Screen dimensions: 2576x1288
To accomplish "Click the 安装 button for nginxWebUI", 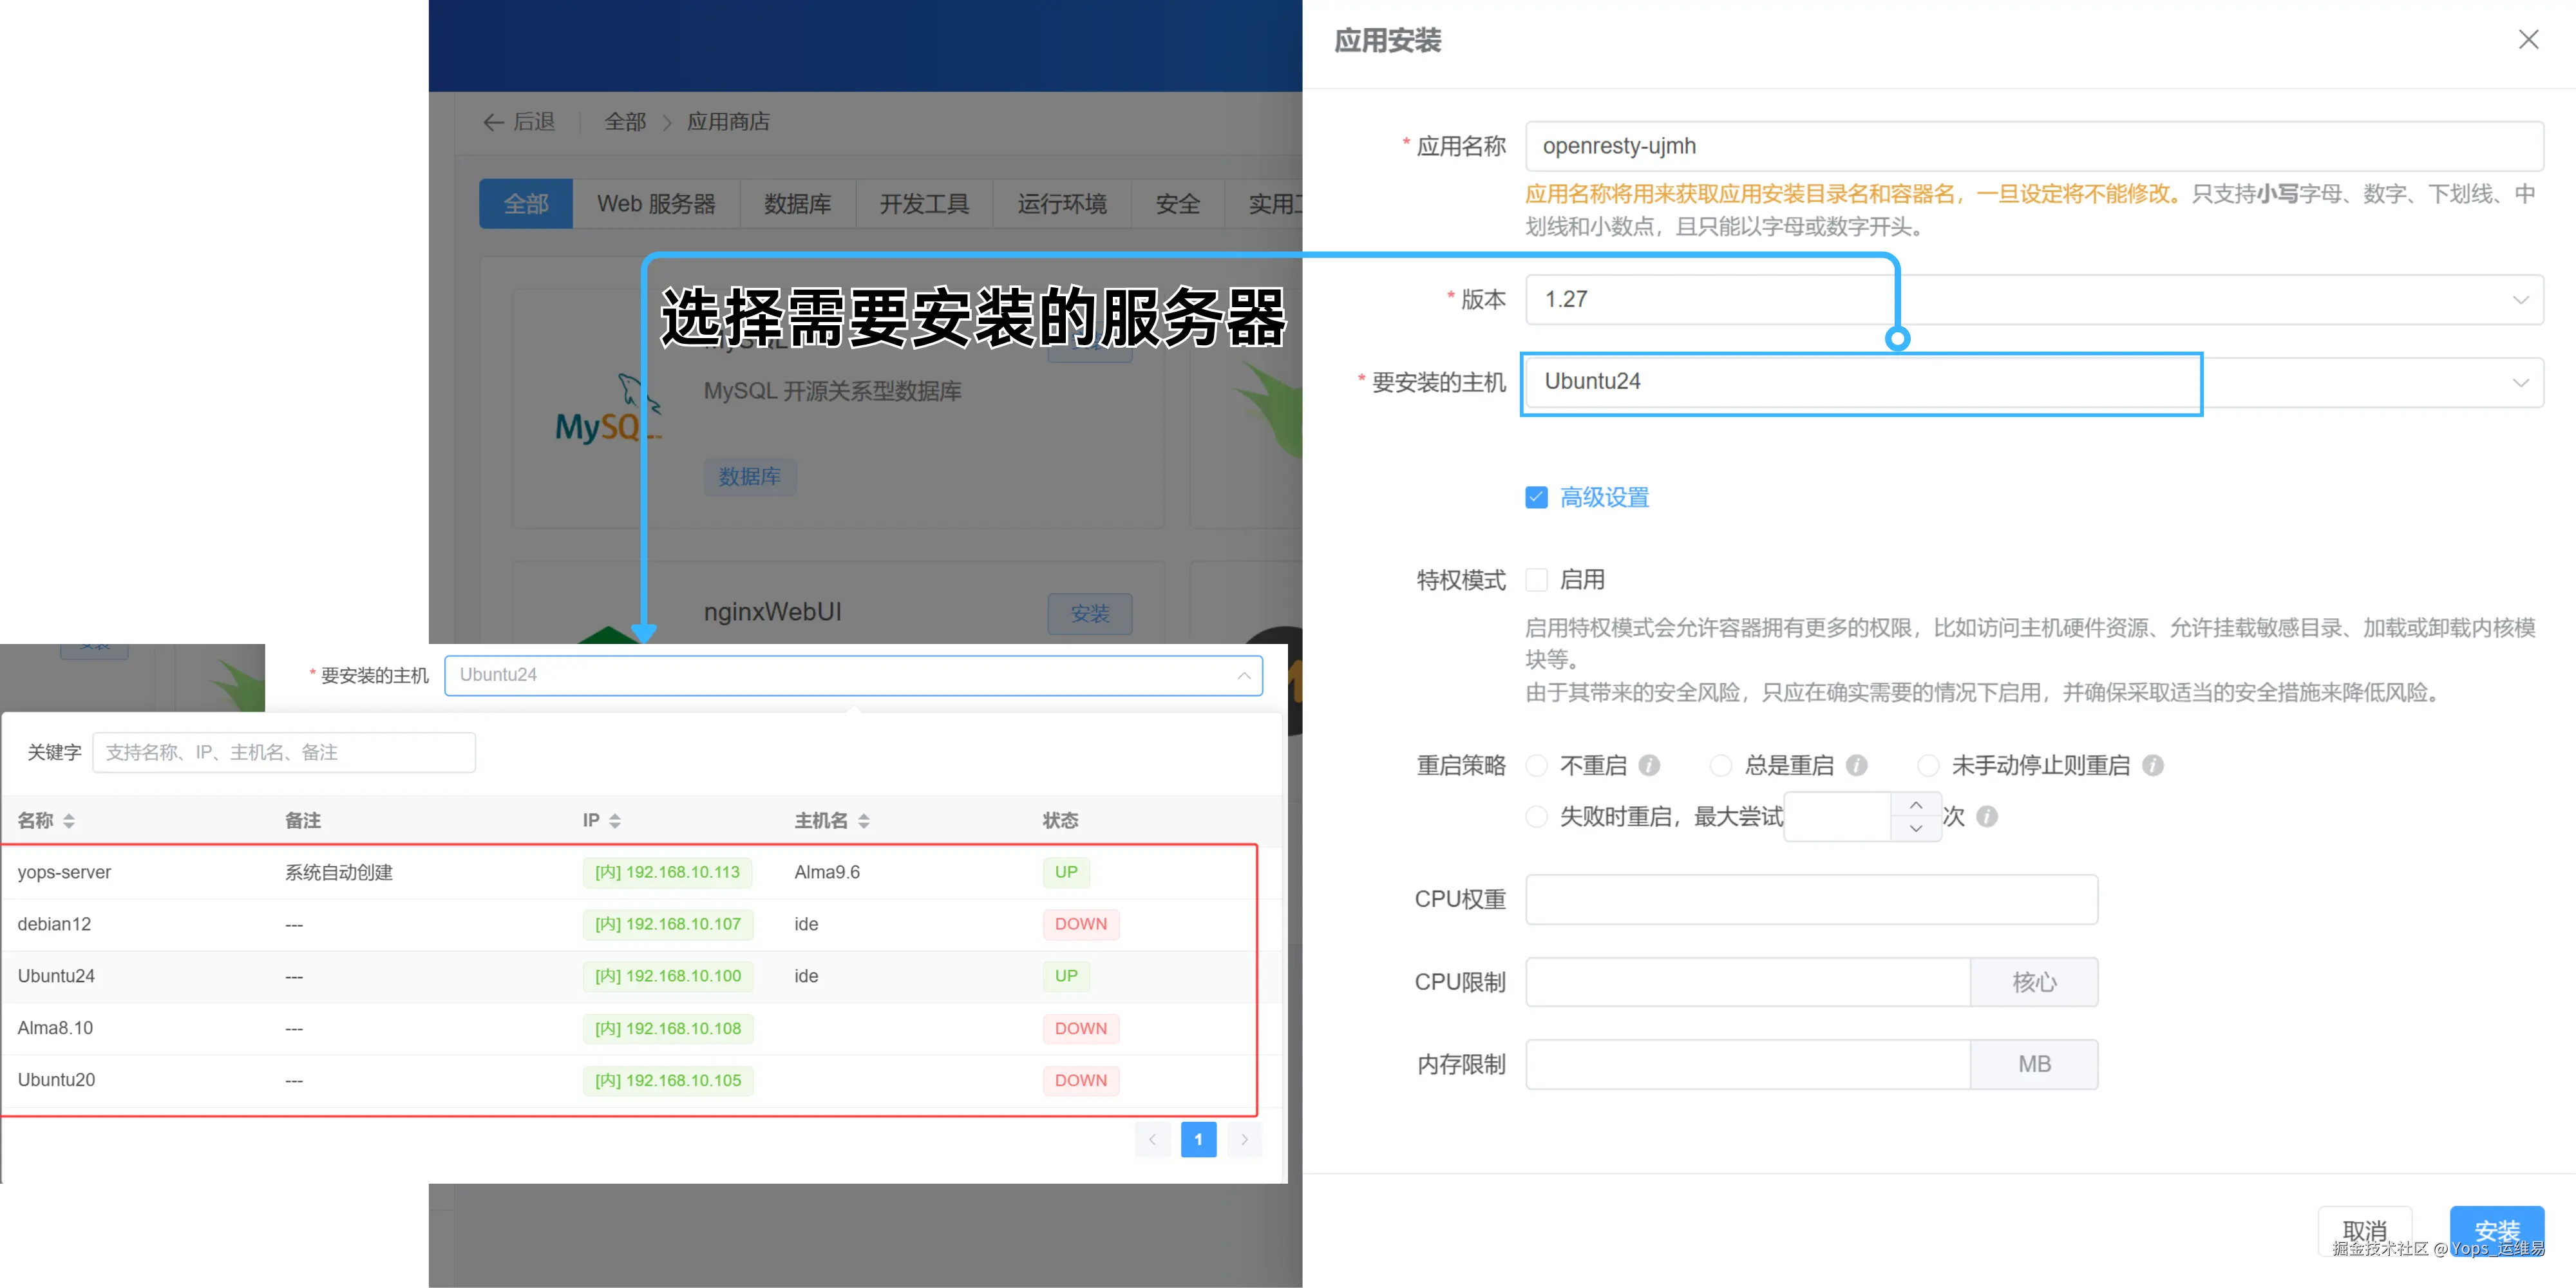I will pyautogui.click(x=1090, y=614).
